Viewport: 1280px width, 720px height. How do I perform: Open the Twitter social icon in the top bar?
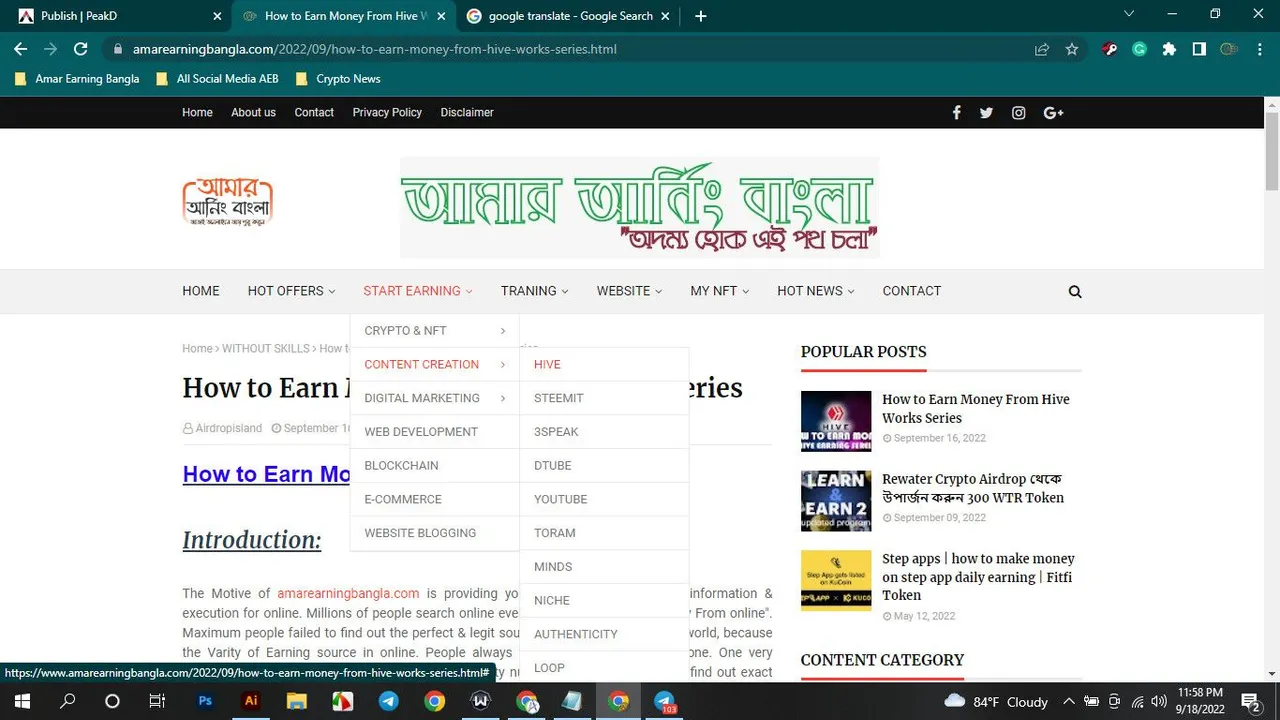986,113
